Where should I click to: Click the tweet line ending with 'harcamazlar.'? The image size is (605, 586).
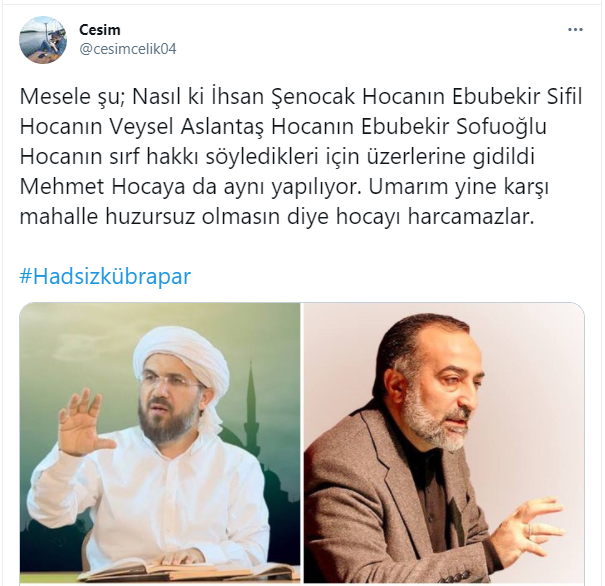[277, 216]
